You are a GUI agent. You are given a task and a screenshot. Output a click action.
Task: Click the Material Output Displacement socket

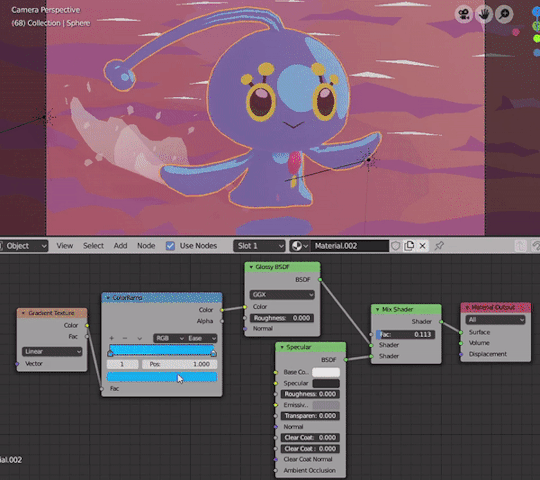point(461,354)
